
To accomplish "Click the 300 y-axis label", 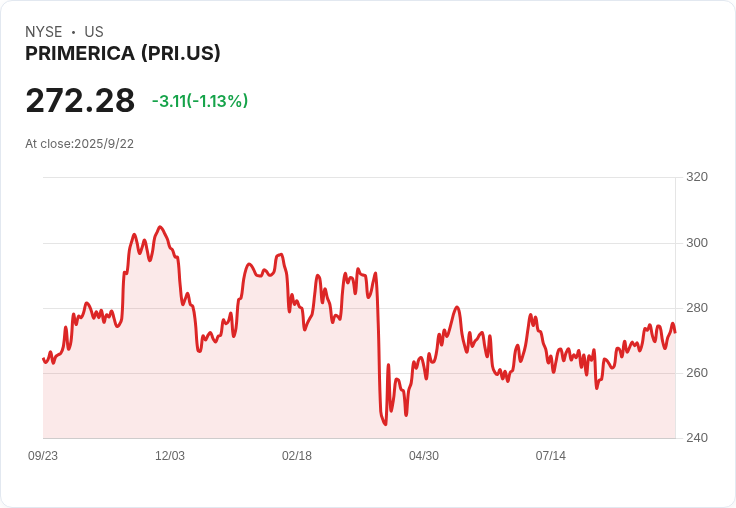I will tap(696, 243).
